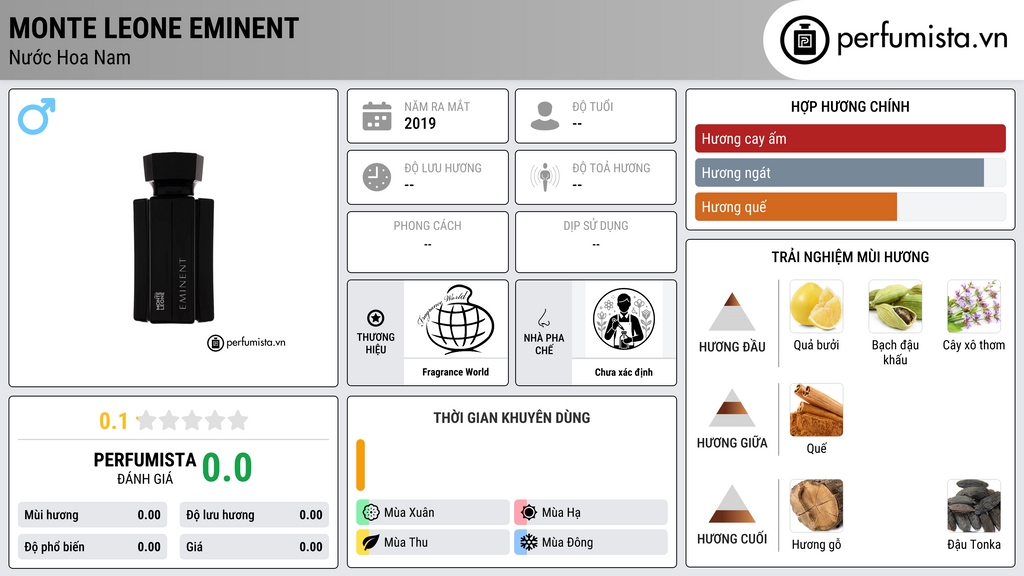Click the calendar icon beside Năm ra mắt
The height and width of the screenshot is (576, 1024).
click(377, 116)
